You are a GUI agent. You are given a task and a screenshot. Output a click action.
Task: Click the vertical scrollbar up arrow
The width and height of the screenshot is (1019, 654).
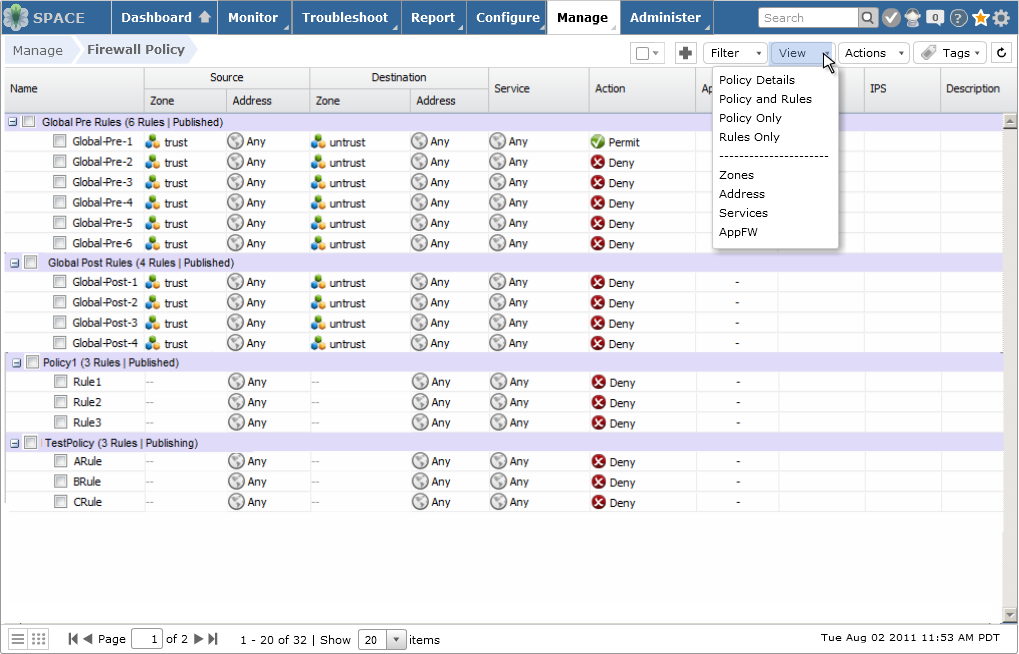point(1009,121)
